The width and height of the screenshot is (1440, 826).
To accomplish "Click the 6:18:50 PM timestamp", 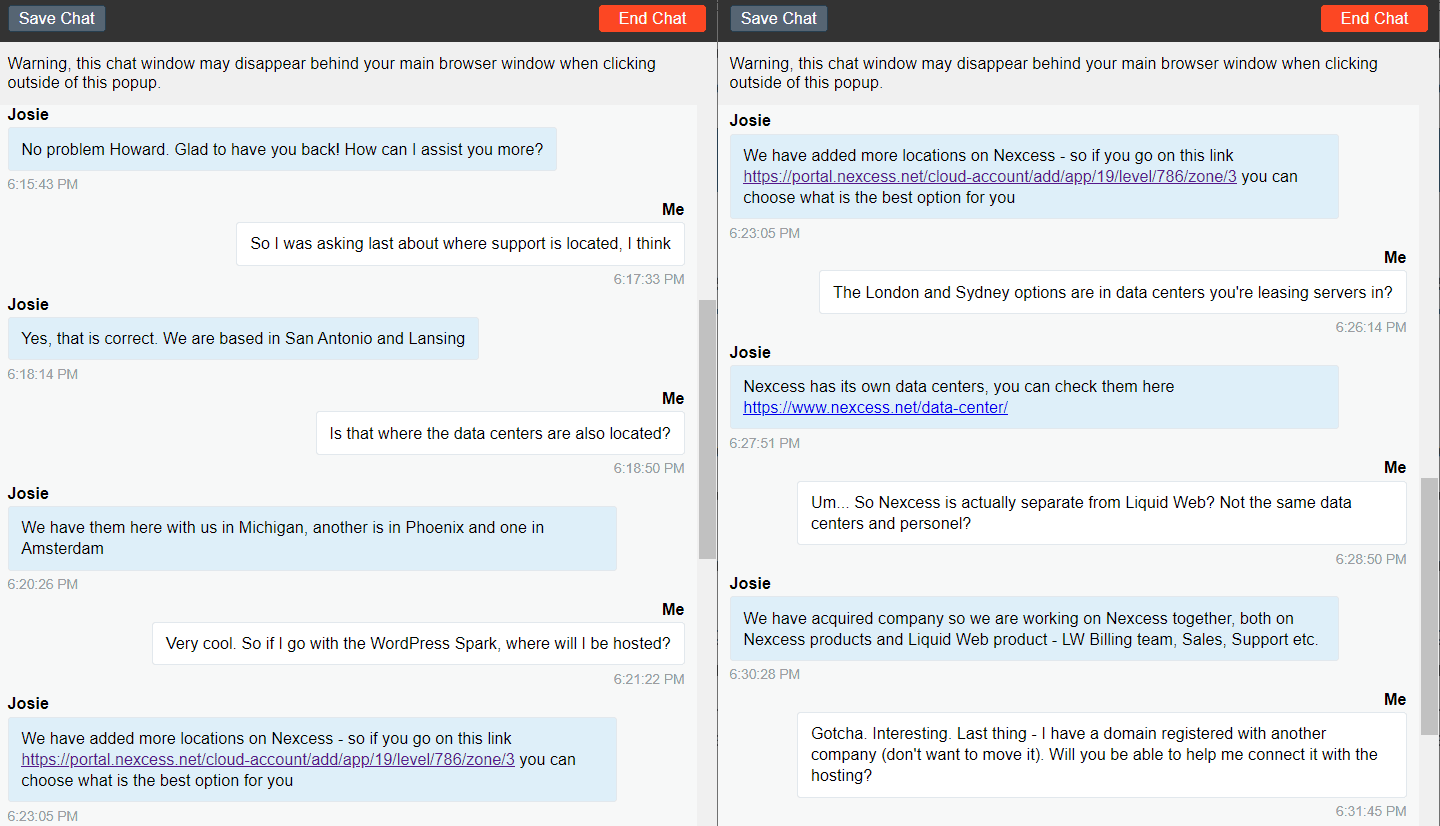I will click(649, 468).
